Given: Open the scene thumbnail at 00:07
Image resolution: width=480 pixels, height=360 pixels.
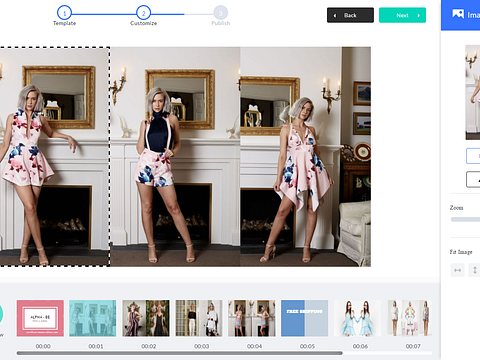Looking at the screenshot, I should point(409,318).
